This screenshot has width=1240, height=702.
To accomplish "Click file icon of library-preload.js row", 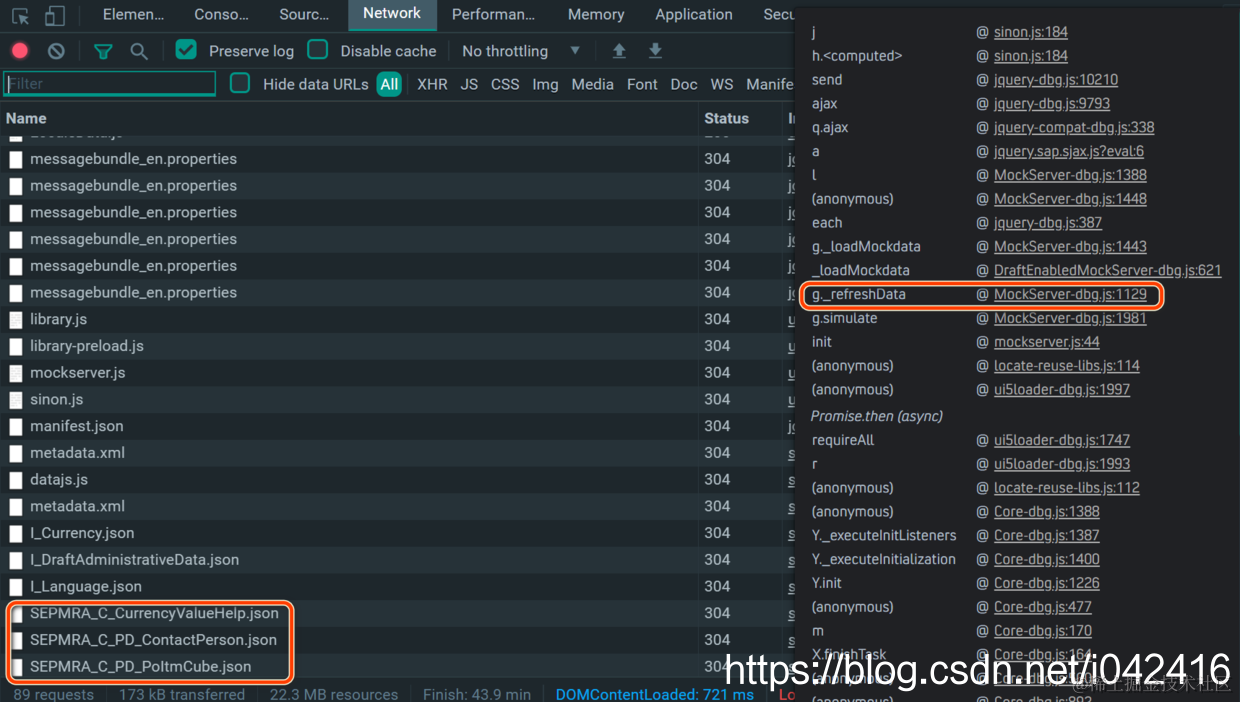I will pyautogui.click(x=15, y=346).
